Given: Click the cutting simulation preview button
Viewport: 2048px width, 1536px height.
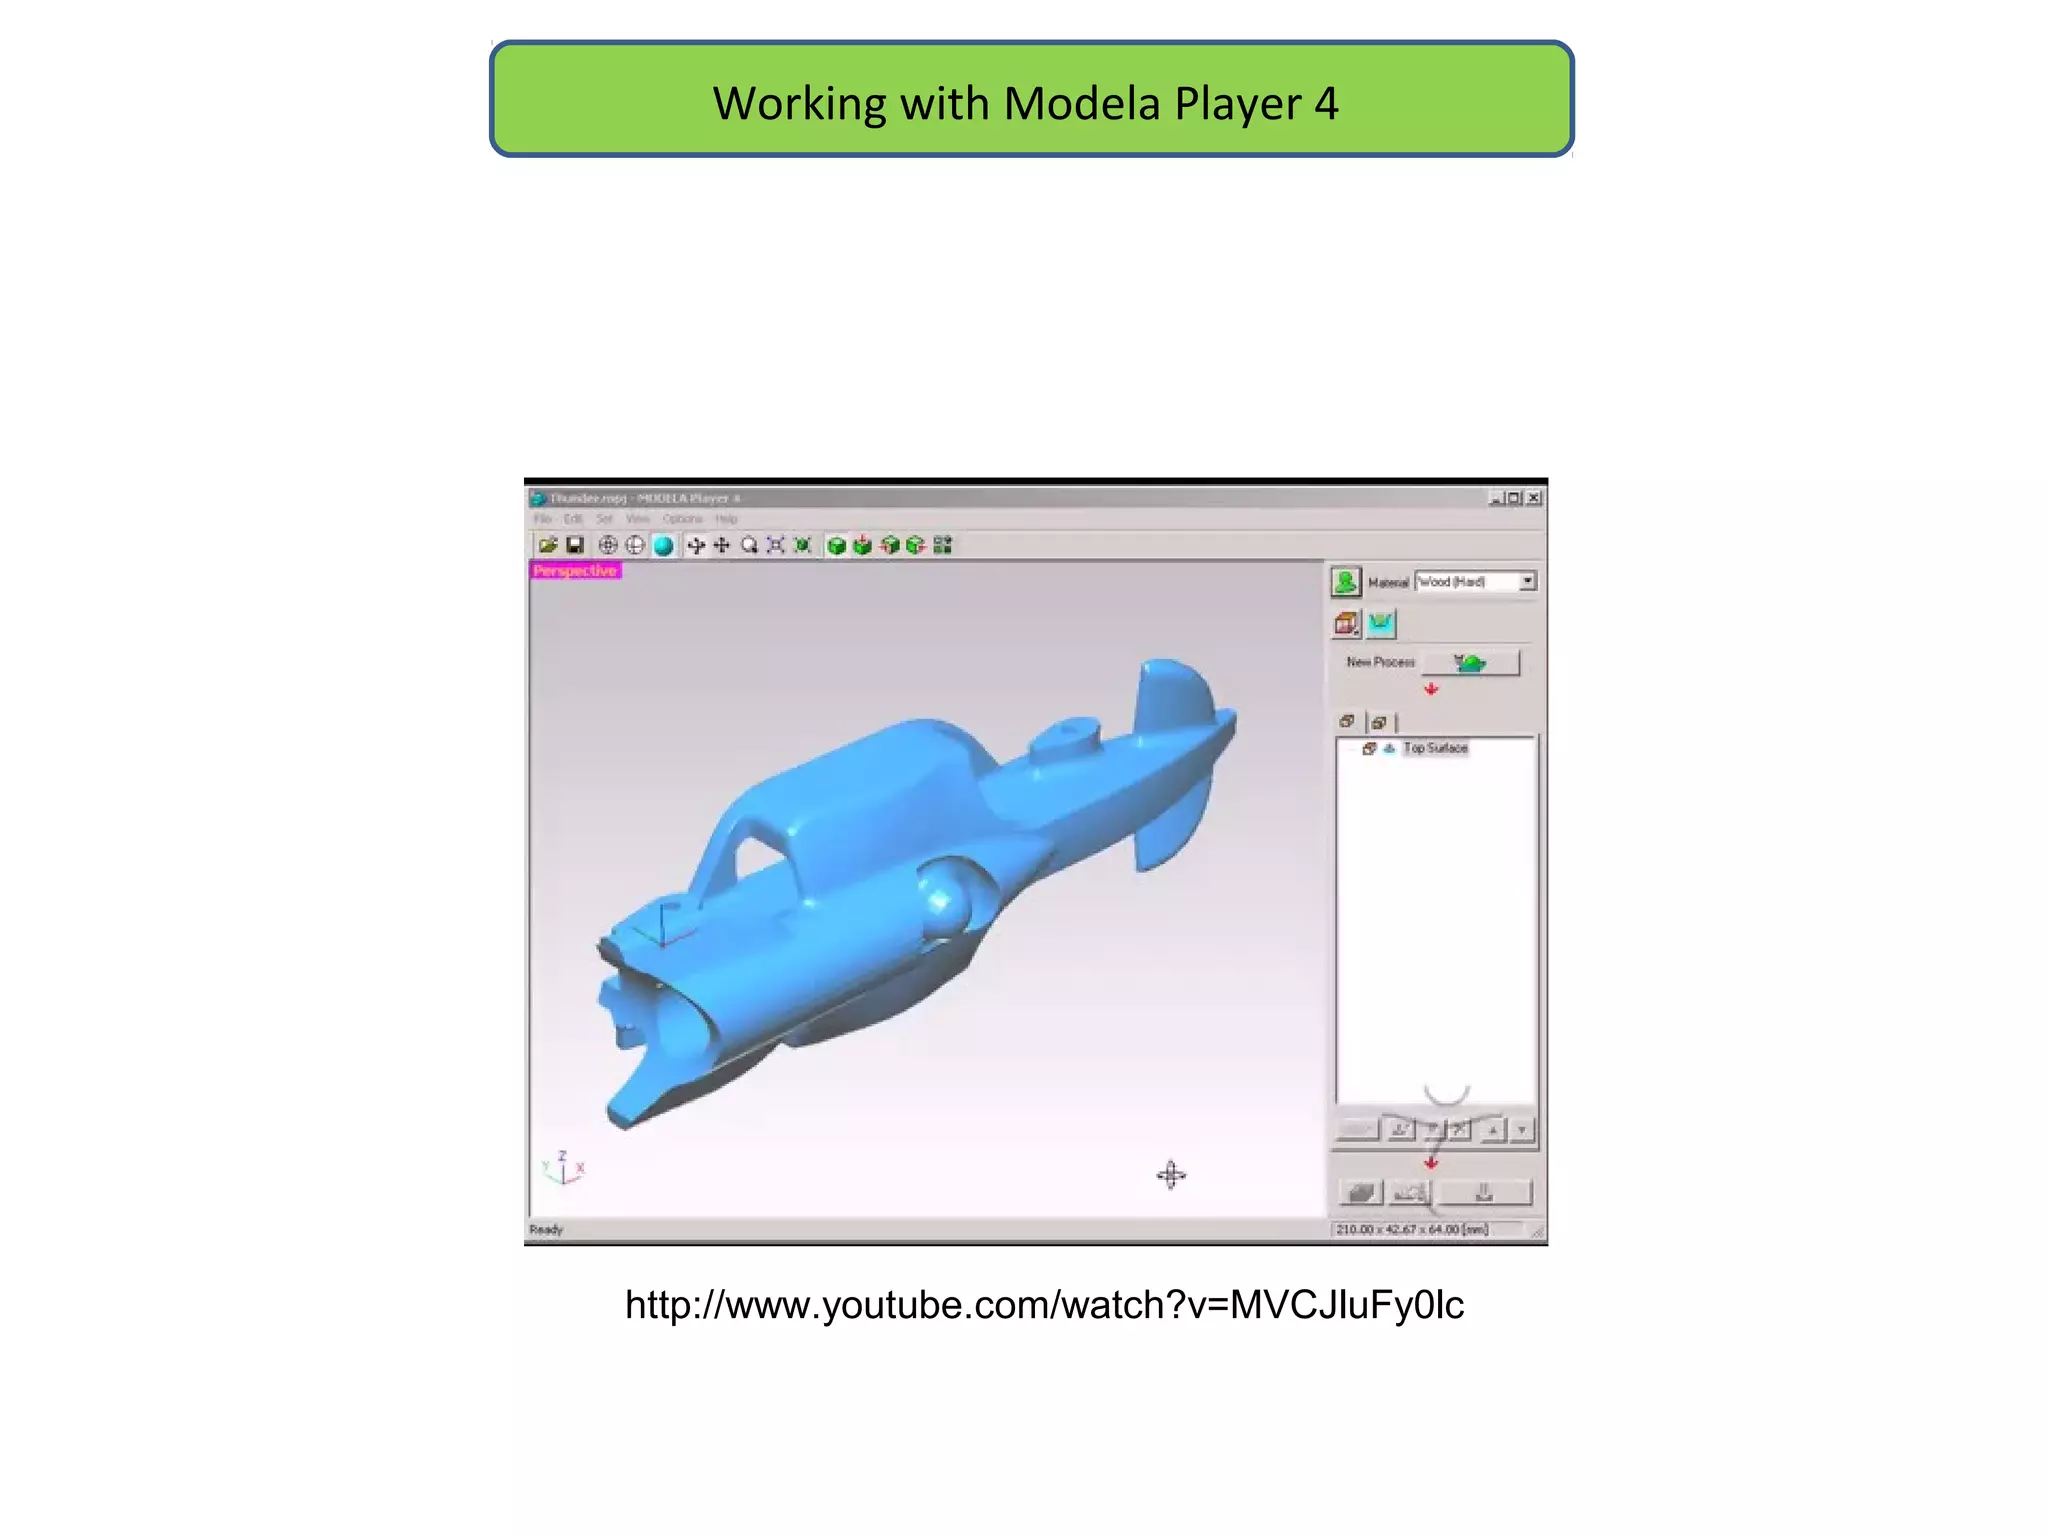Looking at the screenshot, I should (x=1410, y=1193).
